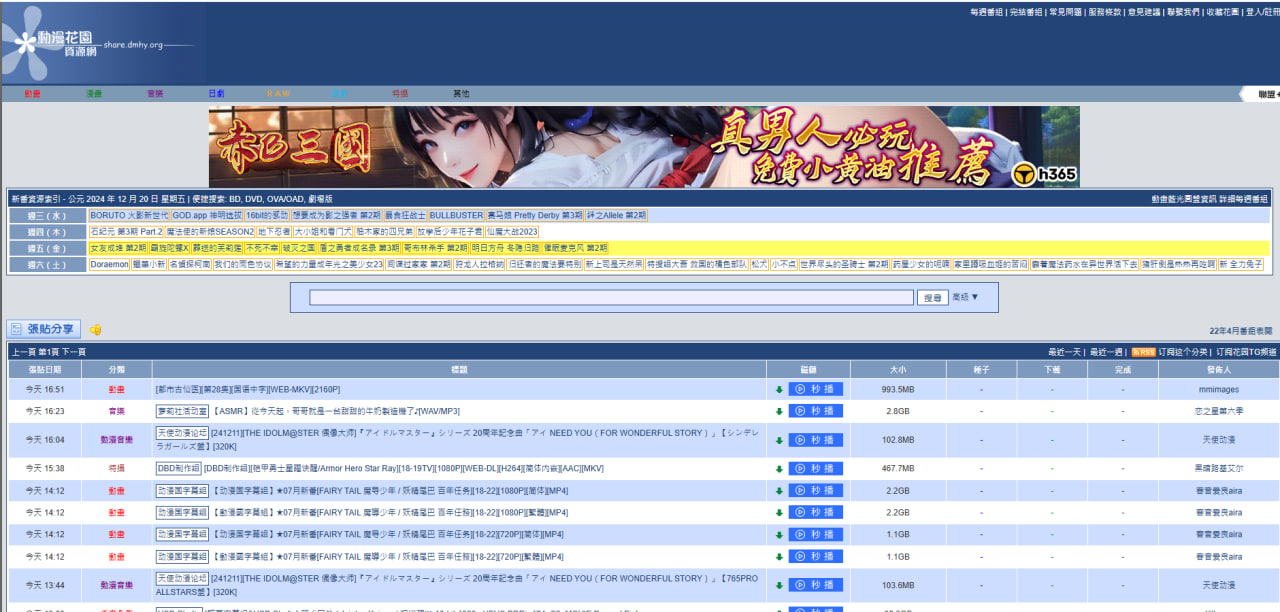The height and width of the screenshot is (612, 1280).
Task: Click the 赤色三國 advertisement banner
Action: pos(644,147)
